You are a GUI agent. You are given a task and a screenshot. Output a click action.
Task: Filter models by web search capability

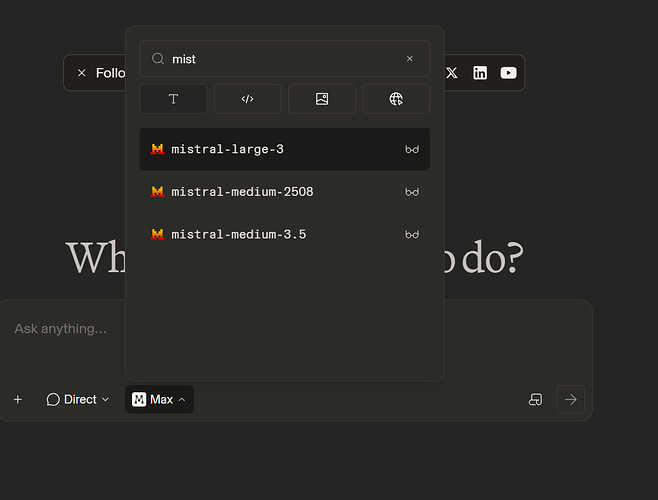tap(396, 99)
